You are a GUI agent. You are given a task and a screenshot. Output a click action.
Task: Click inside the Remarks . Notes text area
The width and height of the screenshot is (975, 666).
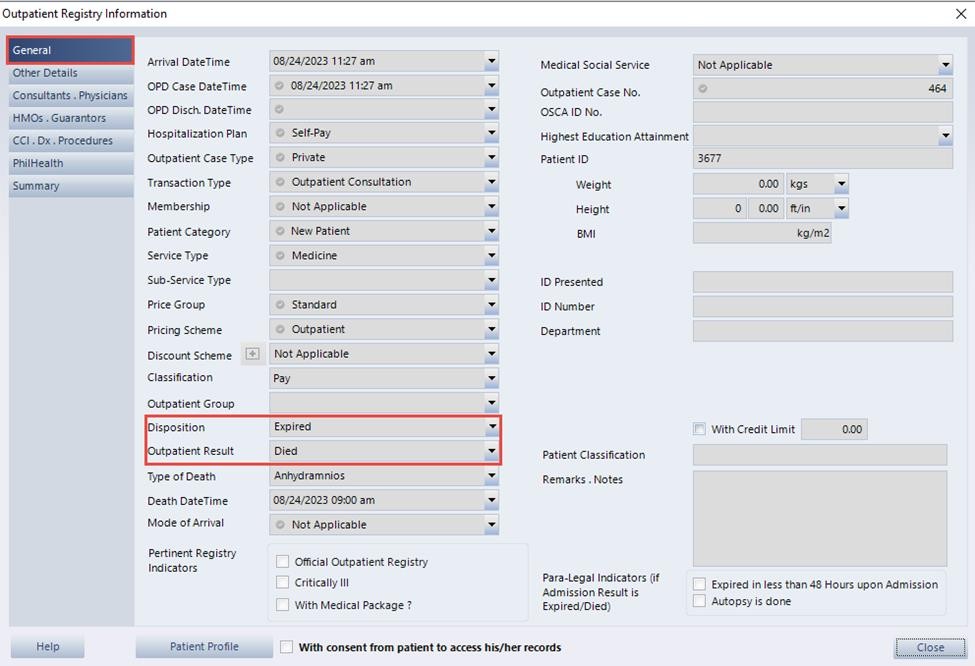pos(819,519)
